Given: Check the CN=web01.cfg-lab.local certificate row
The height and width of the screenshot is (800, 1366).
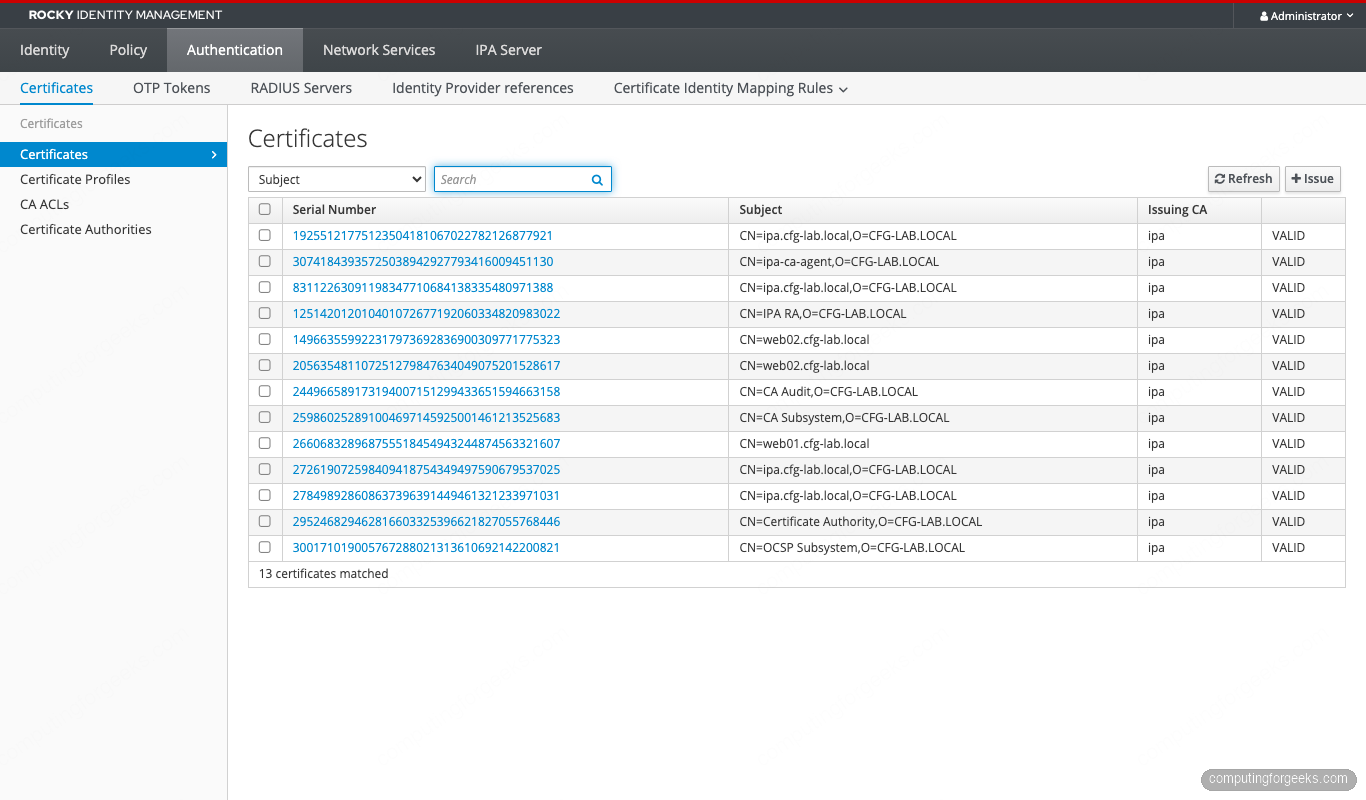Looking at the screenshot, I should click(x=265, y=443).
